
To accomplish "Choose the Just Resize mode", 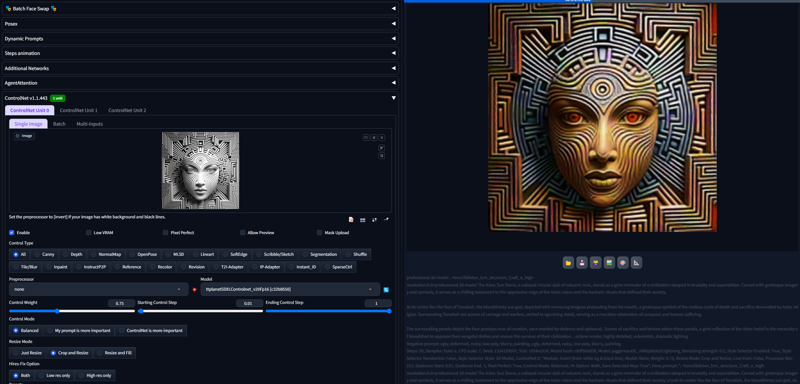I will pos(27,353).
